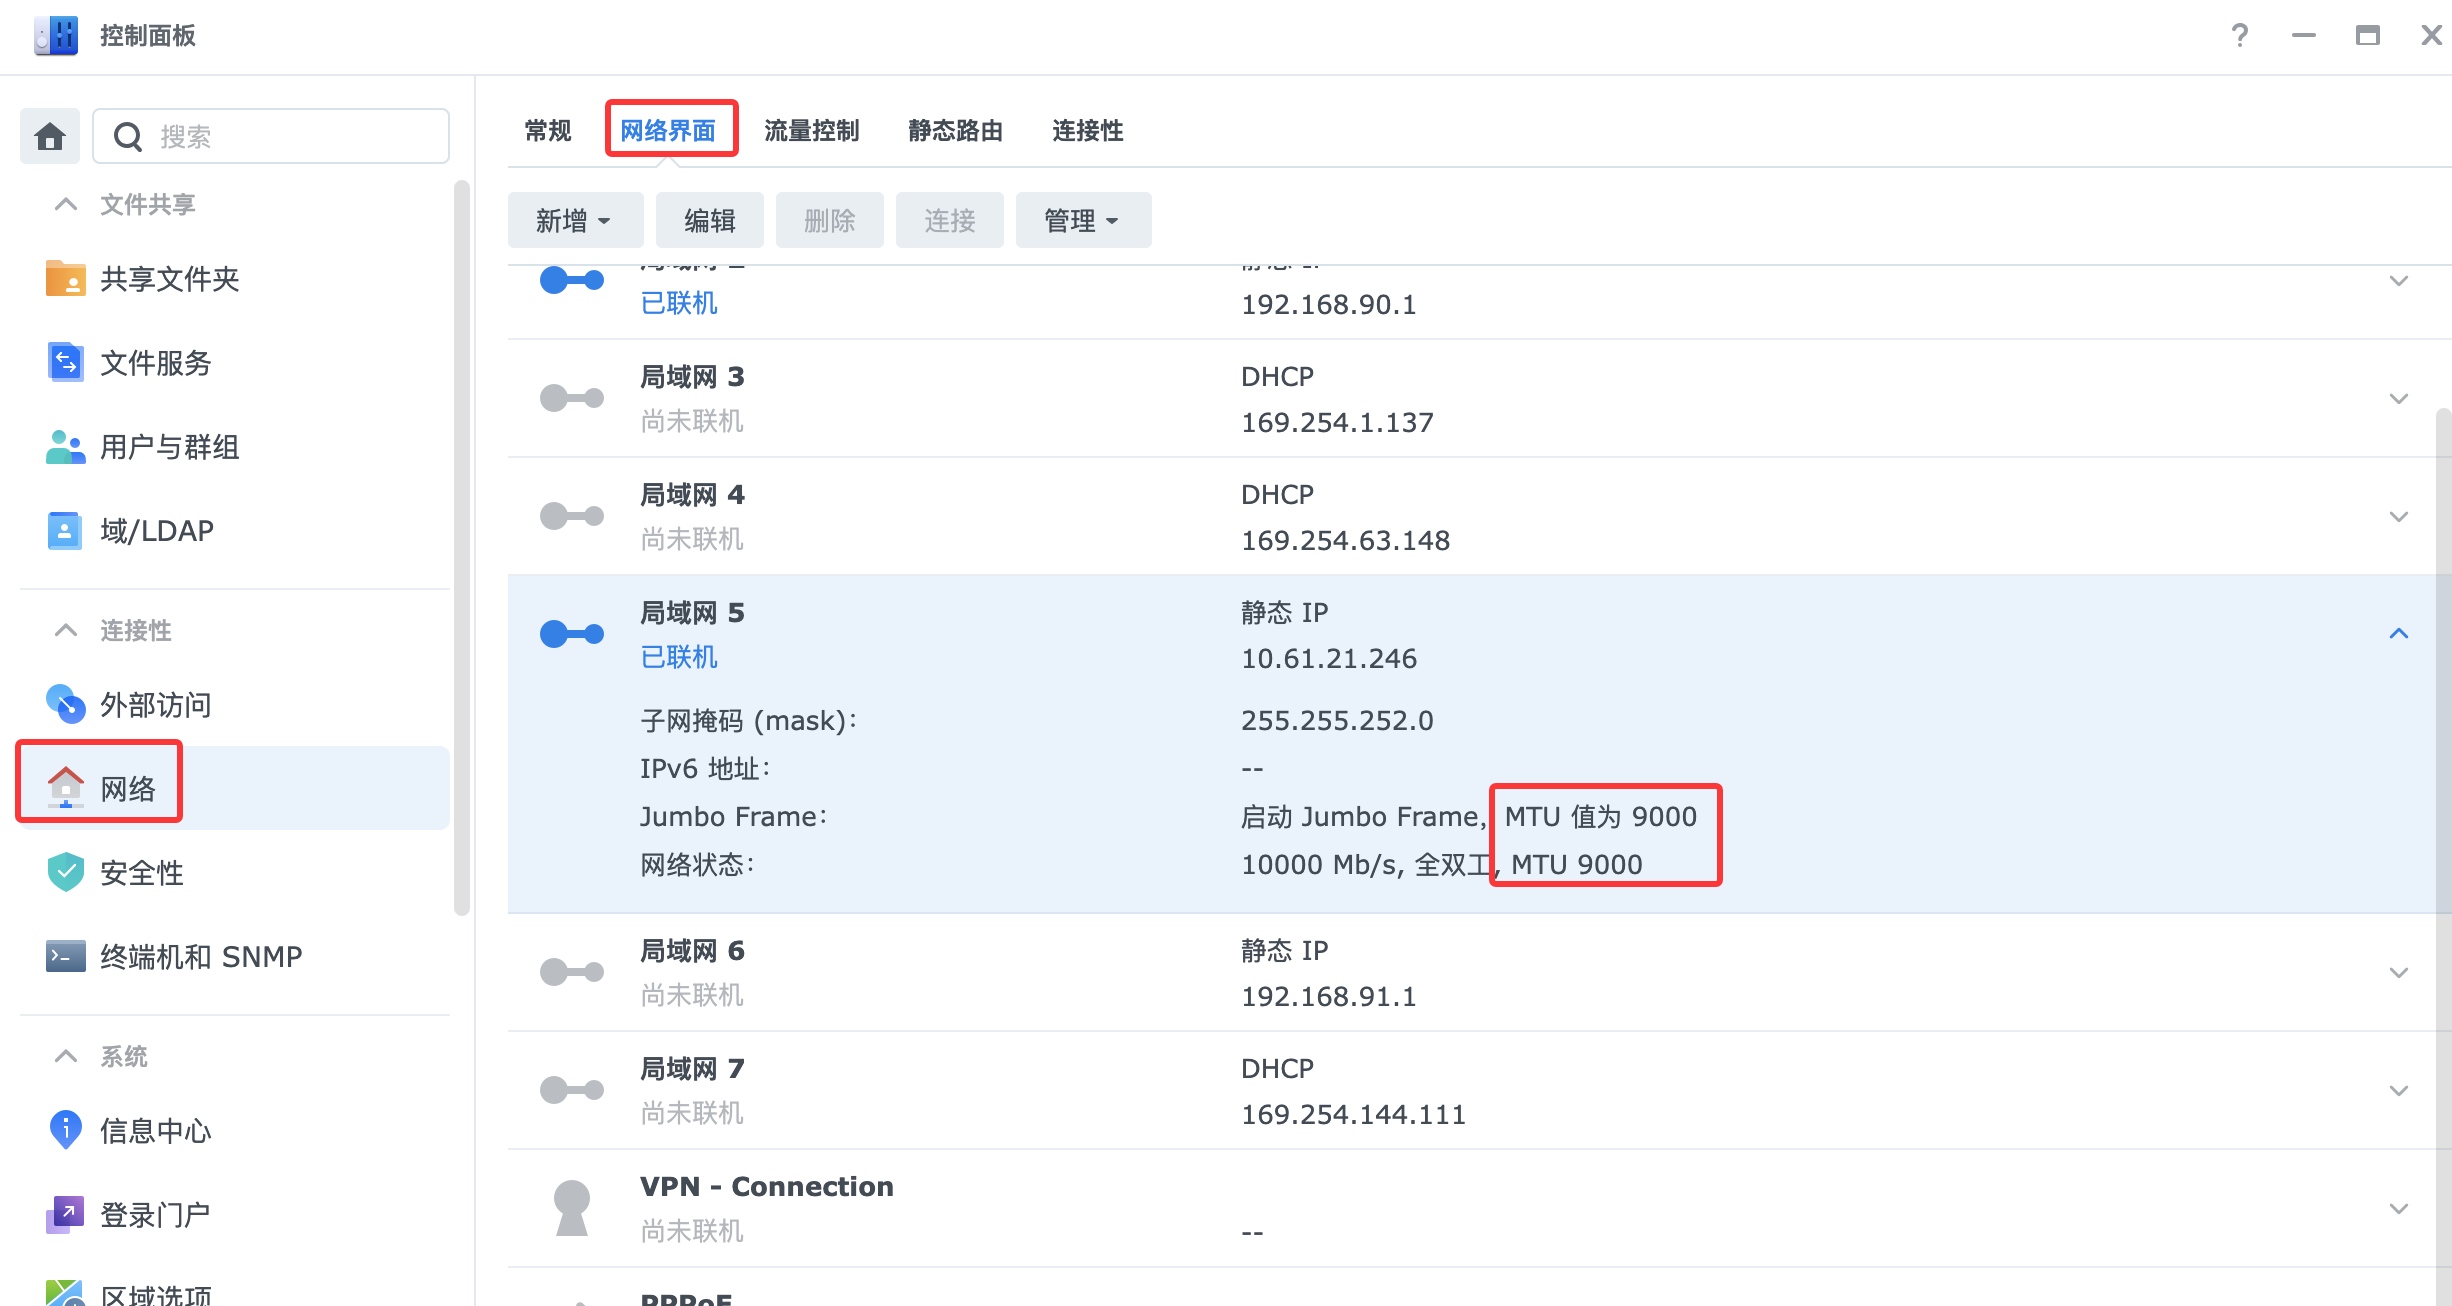Screen dimensions: 2452x1306
Task: Open Shared Folder (共享文件夹) settings
Action: 169,279
